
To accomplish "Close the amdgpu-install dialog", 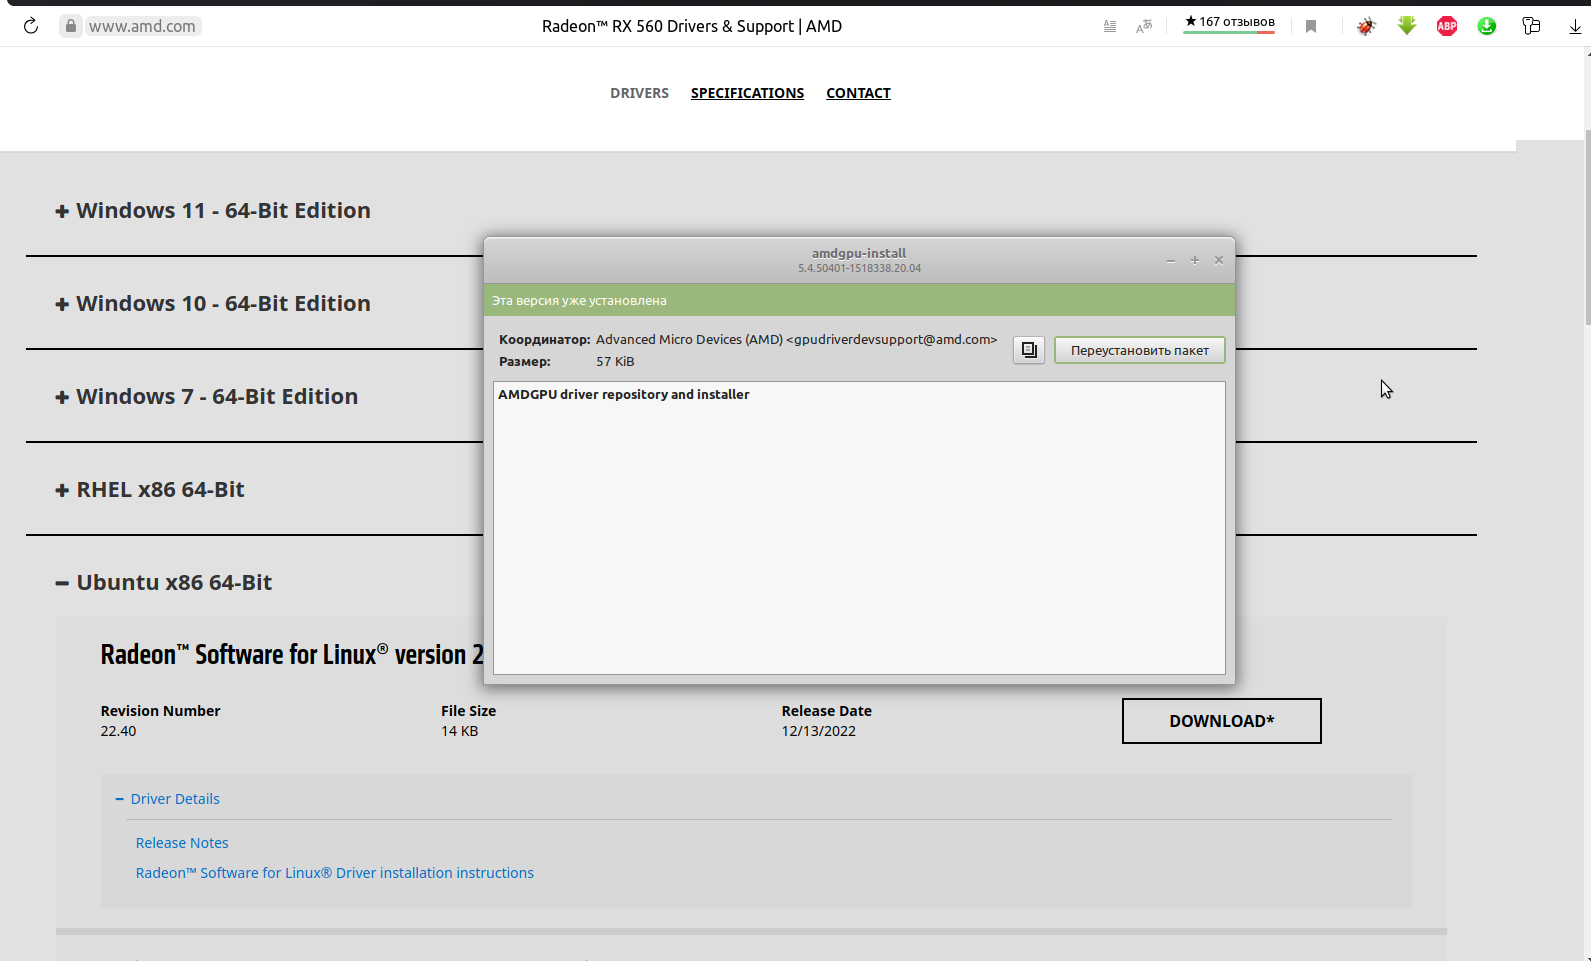I will click(1218, 260).
